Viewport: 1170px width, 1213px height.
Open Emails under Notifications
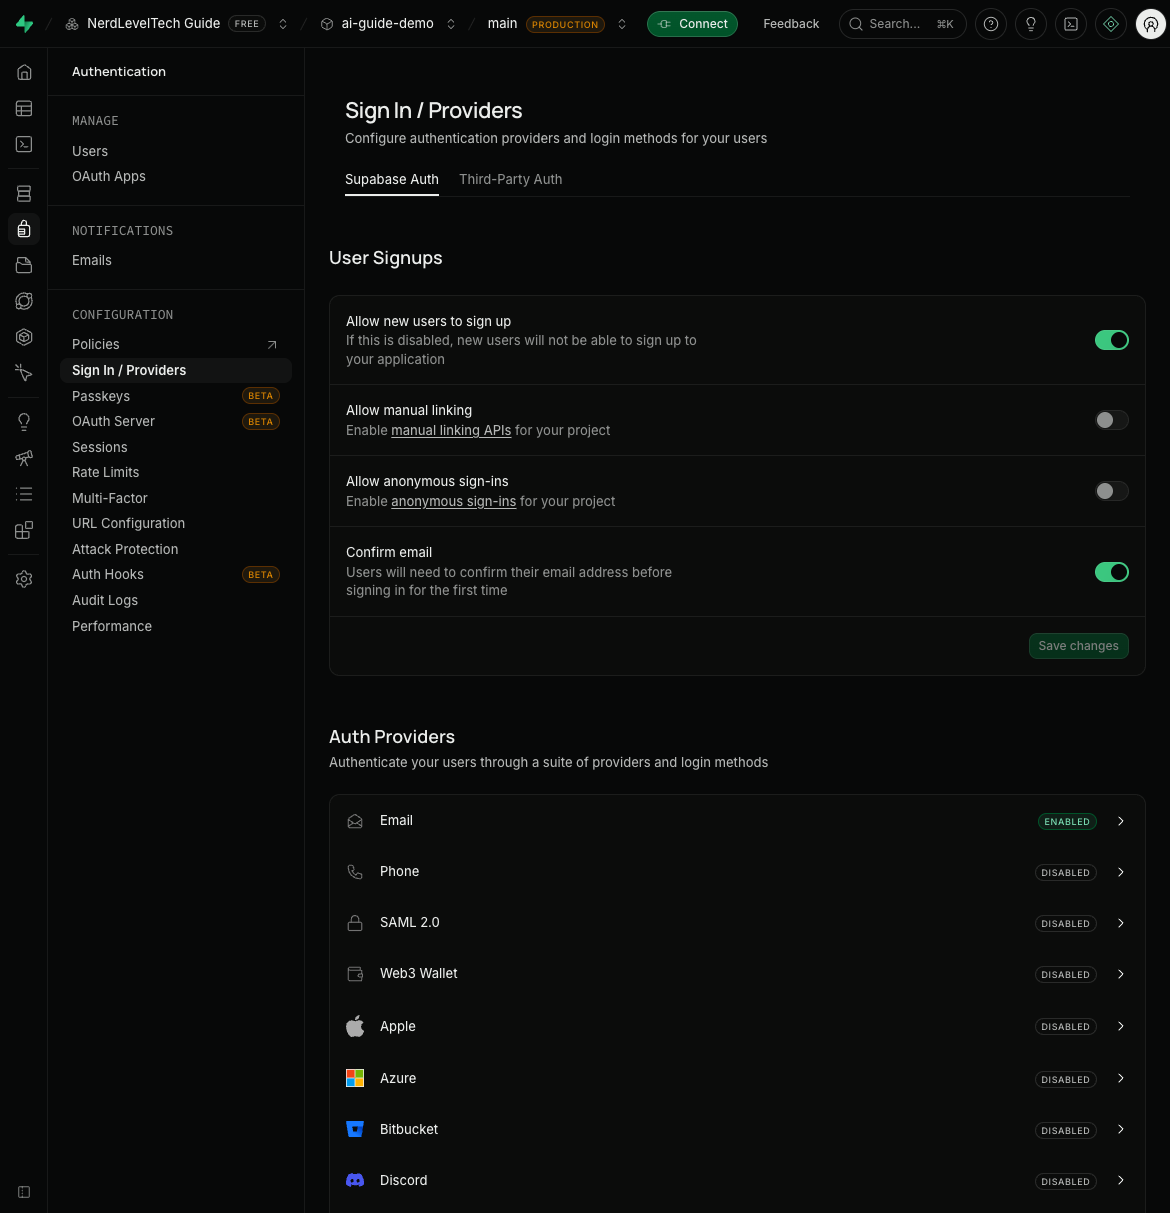pos(92,260)
